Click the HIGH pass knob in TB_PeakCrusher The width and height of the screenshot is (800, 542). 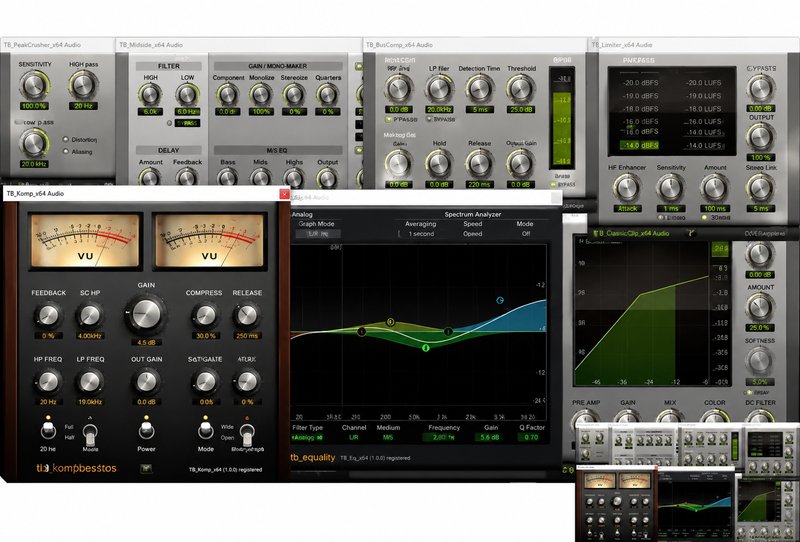(x=83, y=85)
